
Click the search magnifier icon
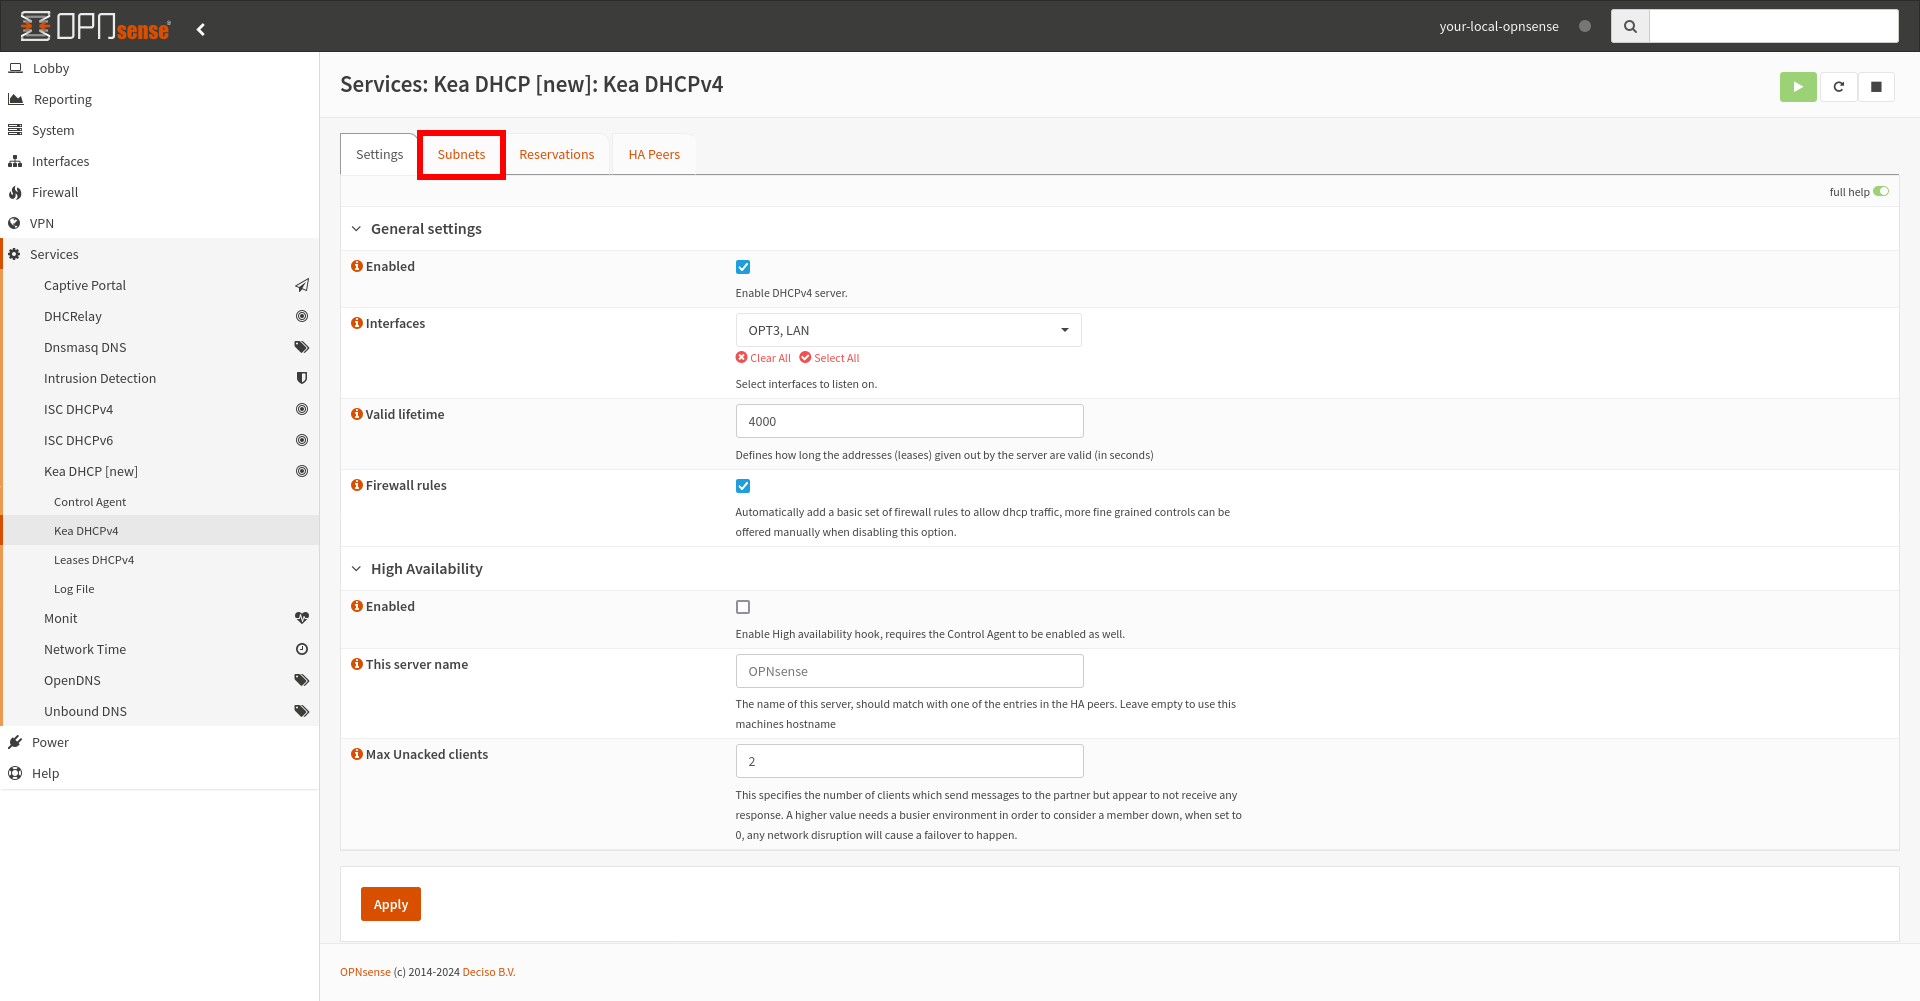(1630, 26)
